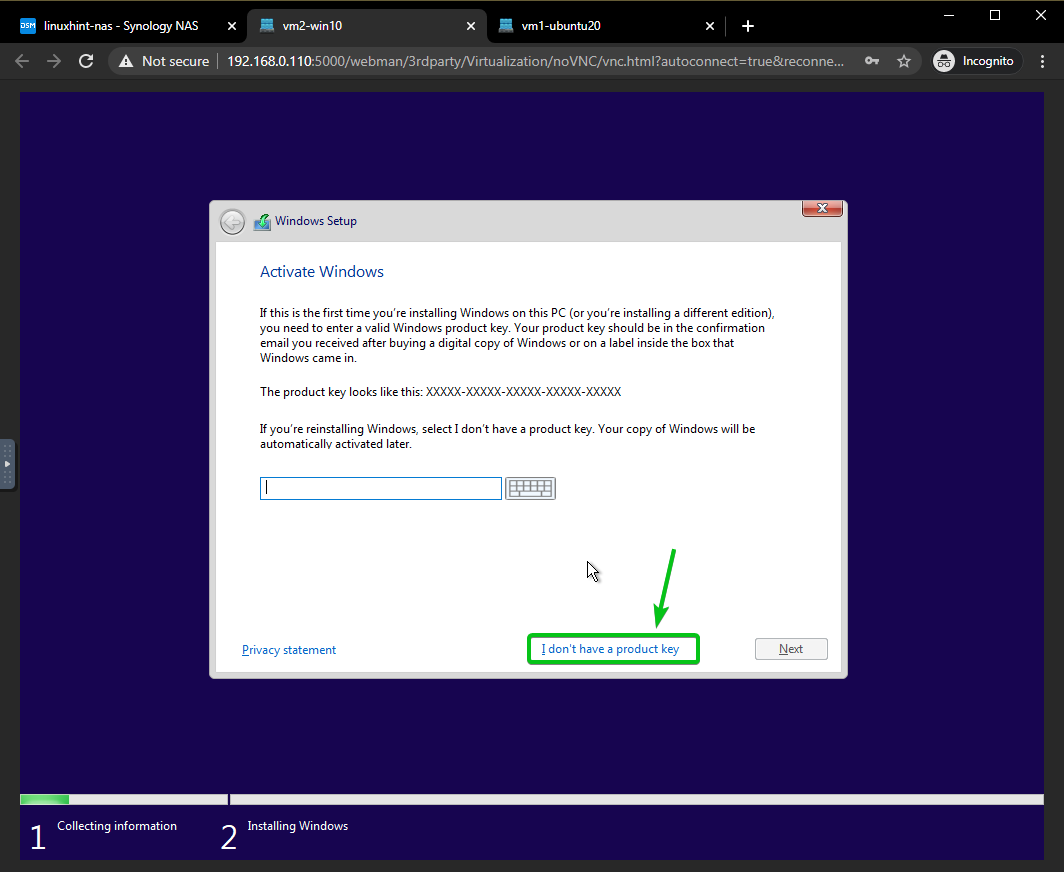Open a new browser tab

tap(747, 26)
